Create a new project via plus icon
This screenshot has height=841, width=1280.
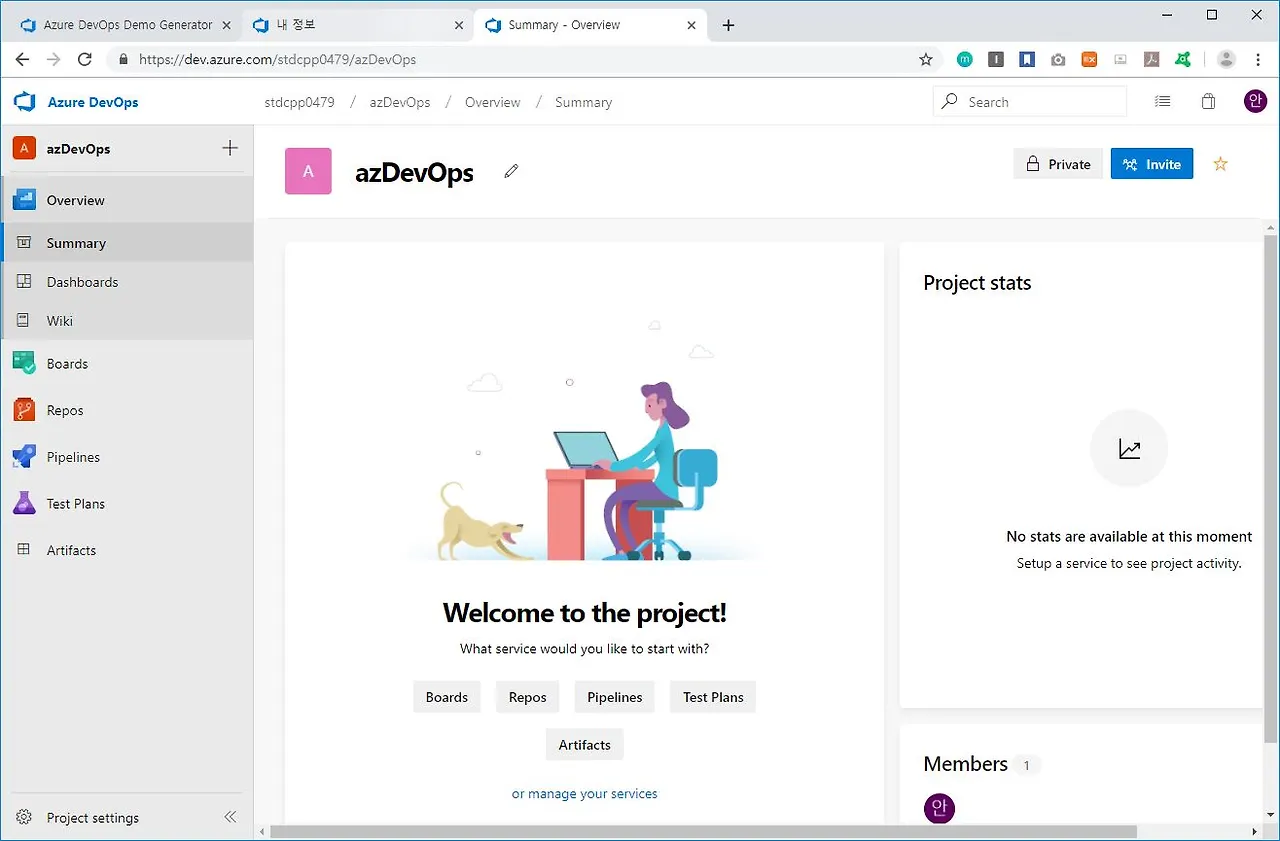229,148
